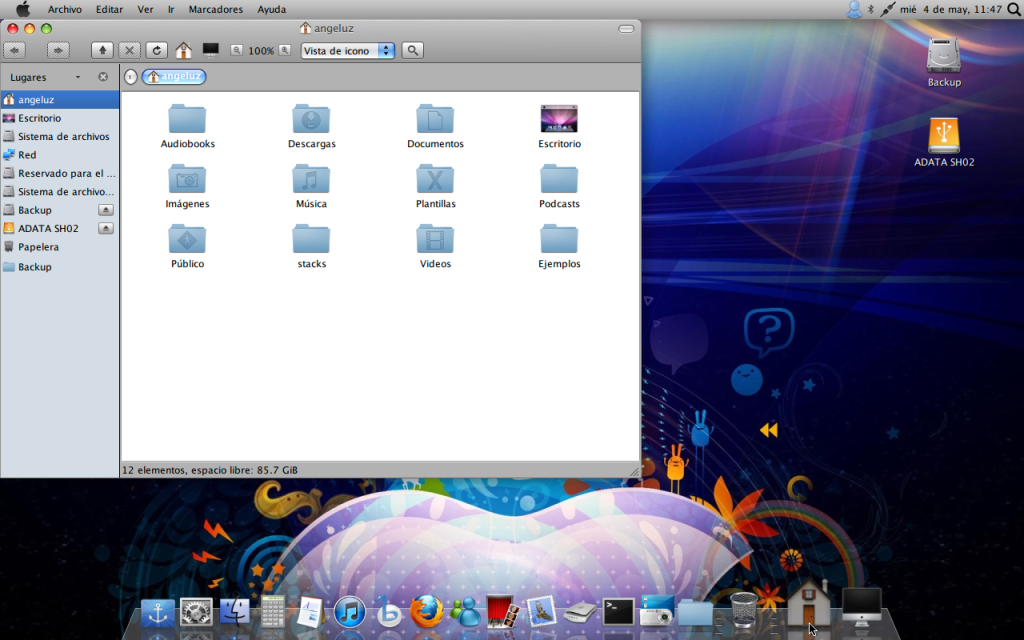Viewport: 1024px width, 640px height.
Task: Select Reservado para el… volume in sidebar
Action: point(59,173)
